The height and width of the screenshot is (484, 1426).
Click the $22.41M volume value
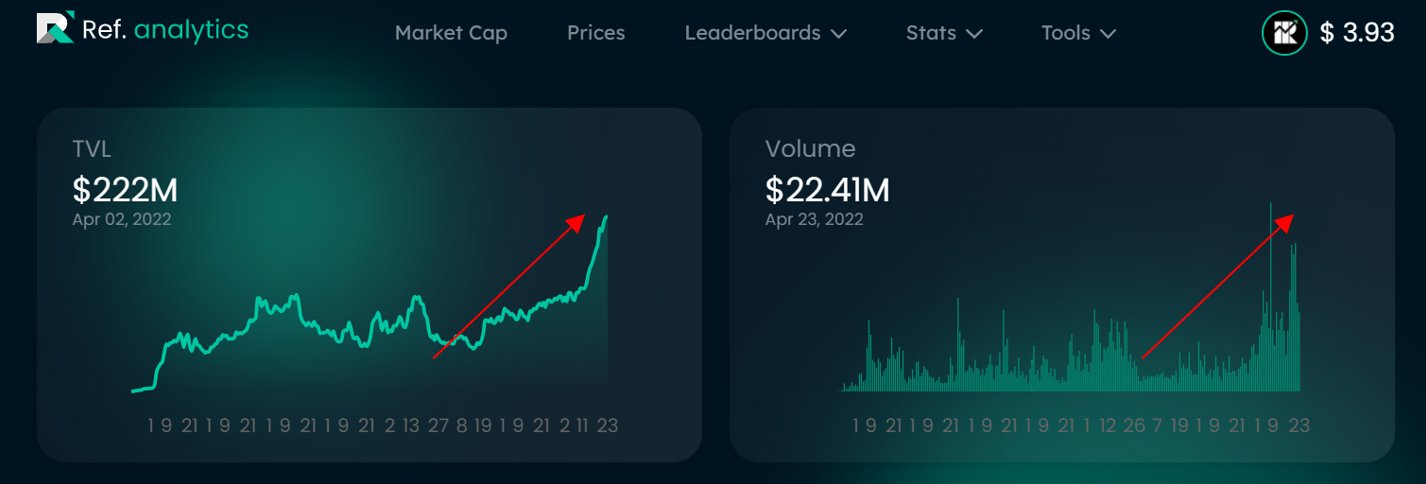pyautogui.click(x=827, y=189)
